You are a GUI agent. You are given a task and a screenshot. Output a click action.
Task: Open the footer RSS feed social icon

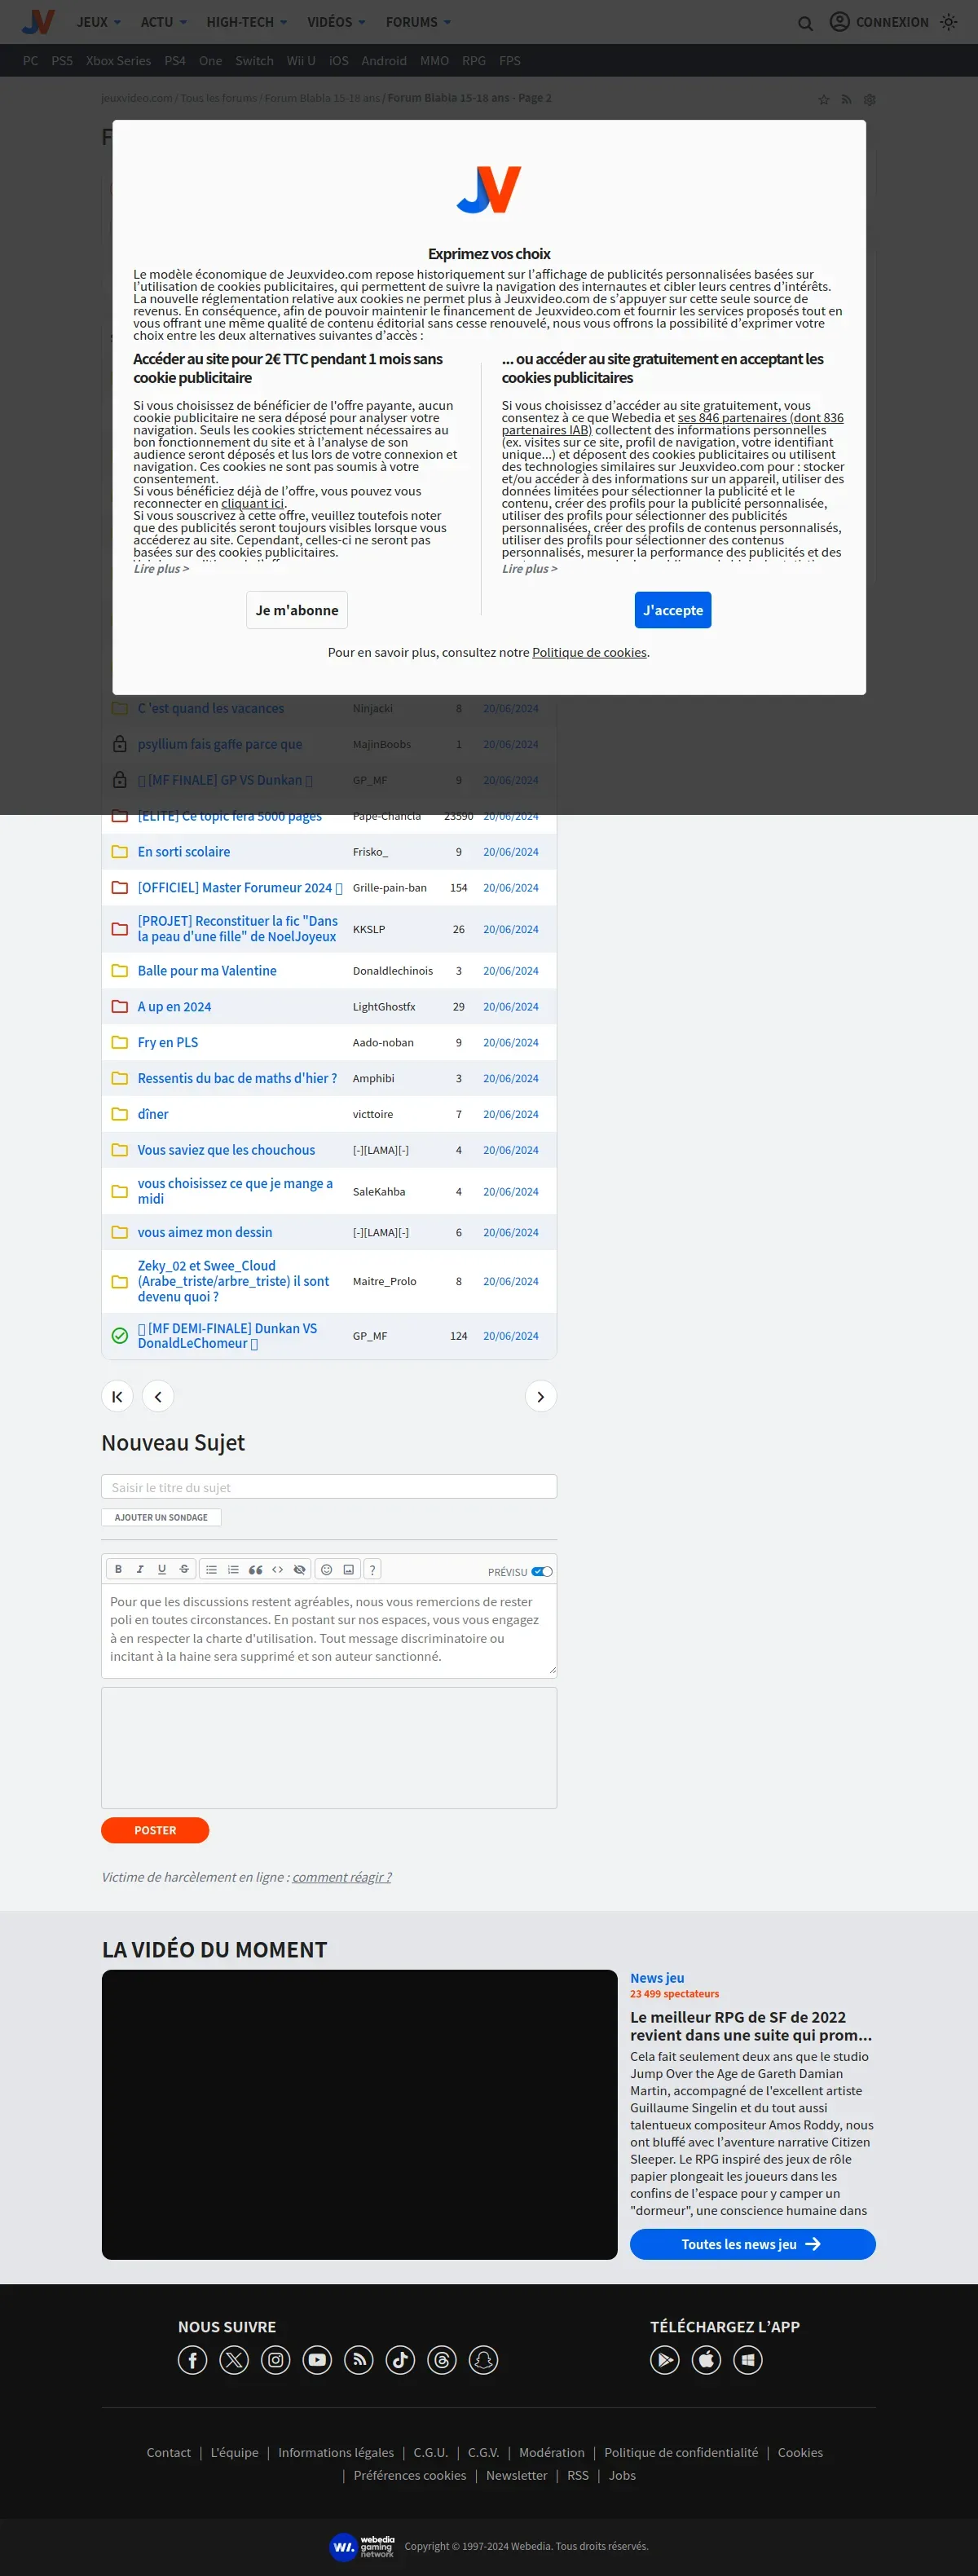tap(359, 2360)
